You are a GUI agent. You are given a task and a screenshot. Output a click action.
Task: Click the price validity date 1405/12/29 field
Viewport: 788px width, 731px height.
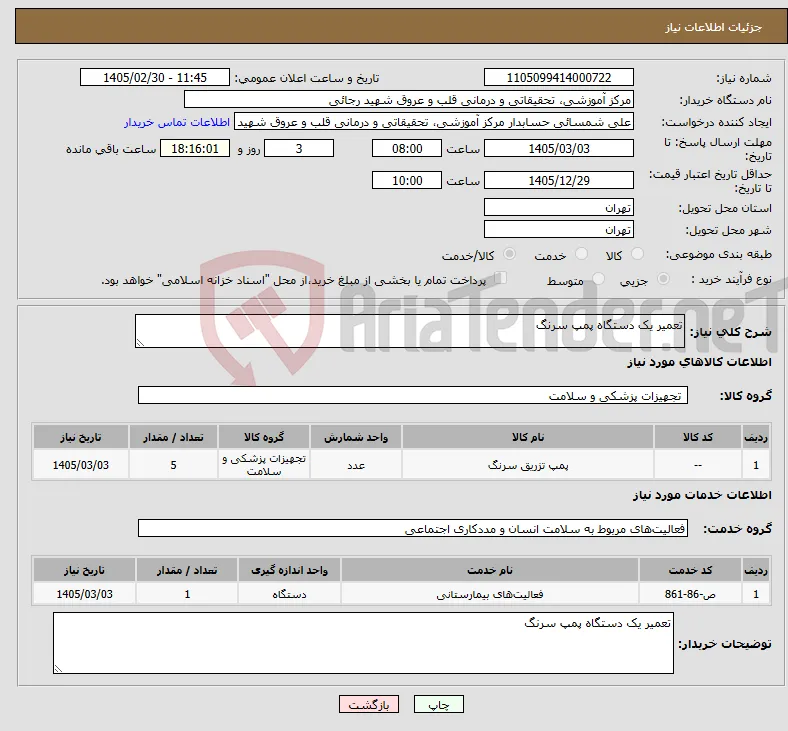(x=558, y=180)
